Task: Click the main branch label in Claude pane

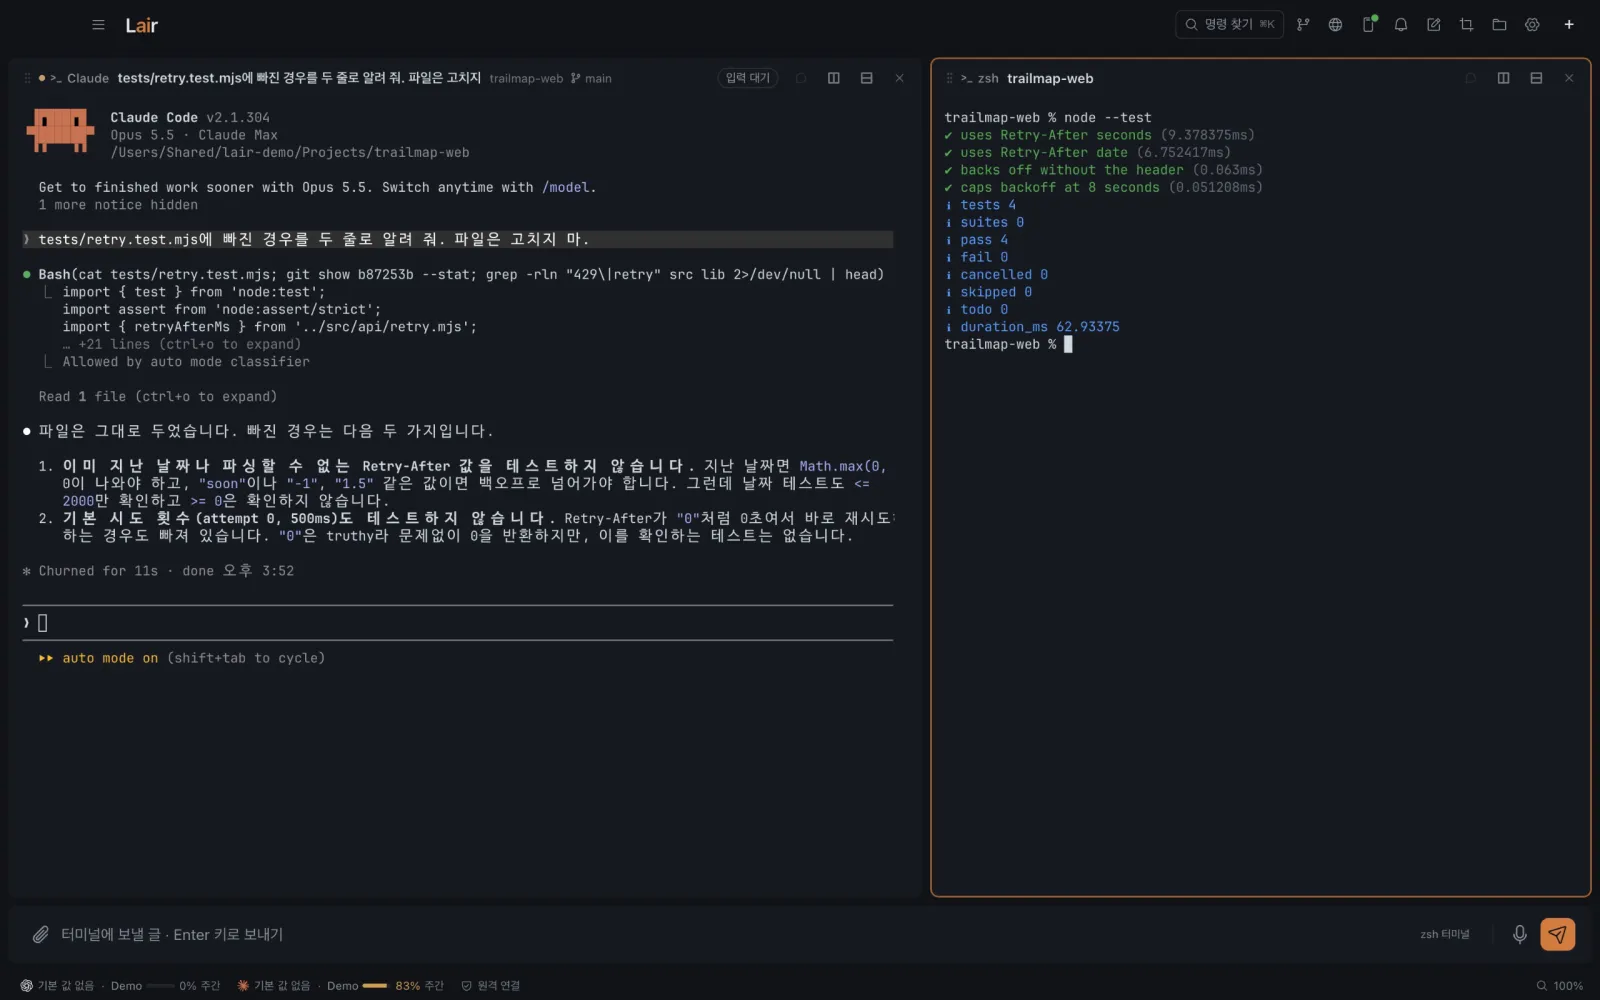Action: click(x=591, y=78)
